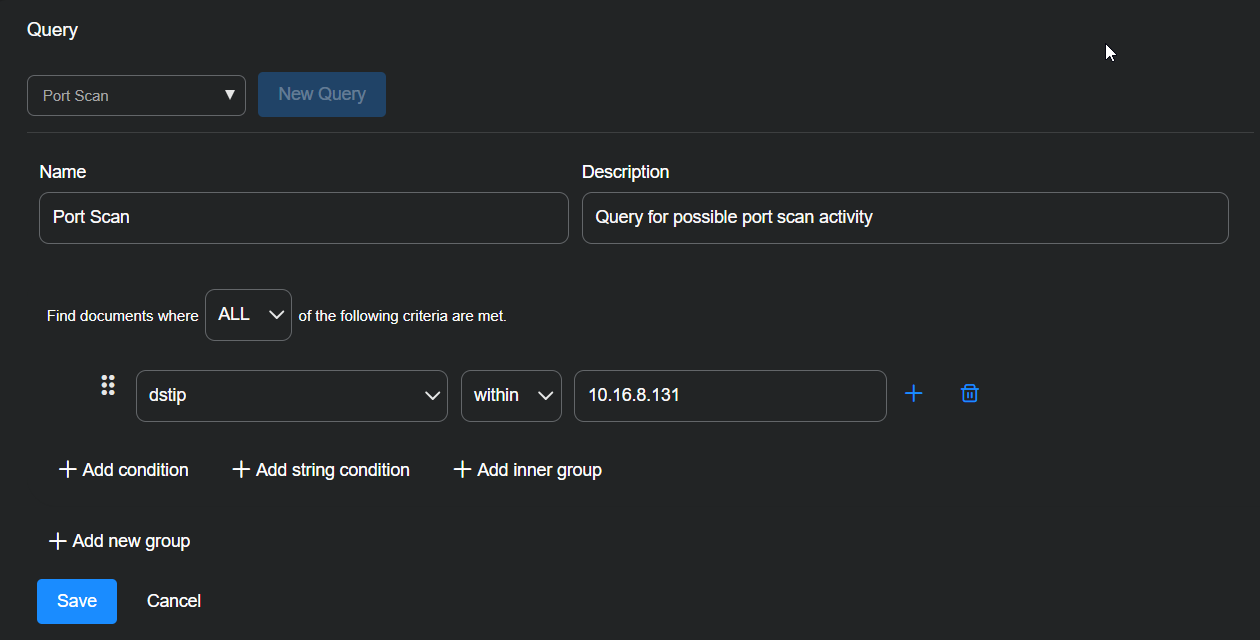Open the within operator dropdown
This screenshot has width=1260, height=640.
pyautogui.click(x=511, y=396)
